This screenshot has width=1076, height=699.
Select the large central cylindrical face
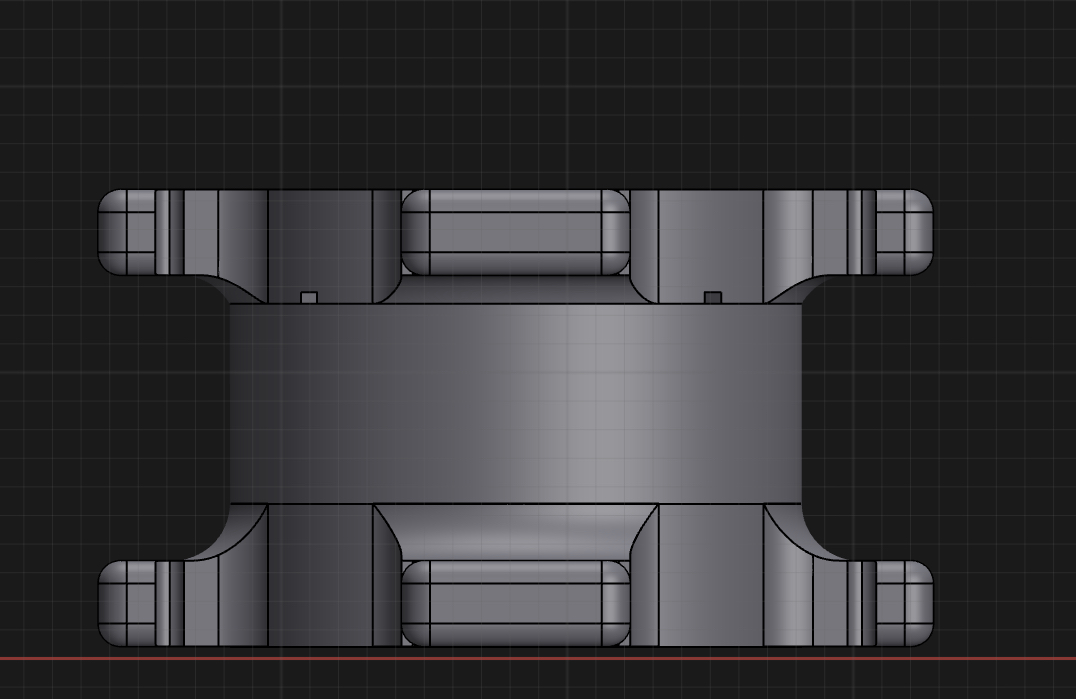click(x=515, y=403)
